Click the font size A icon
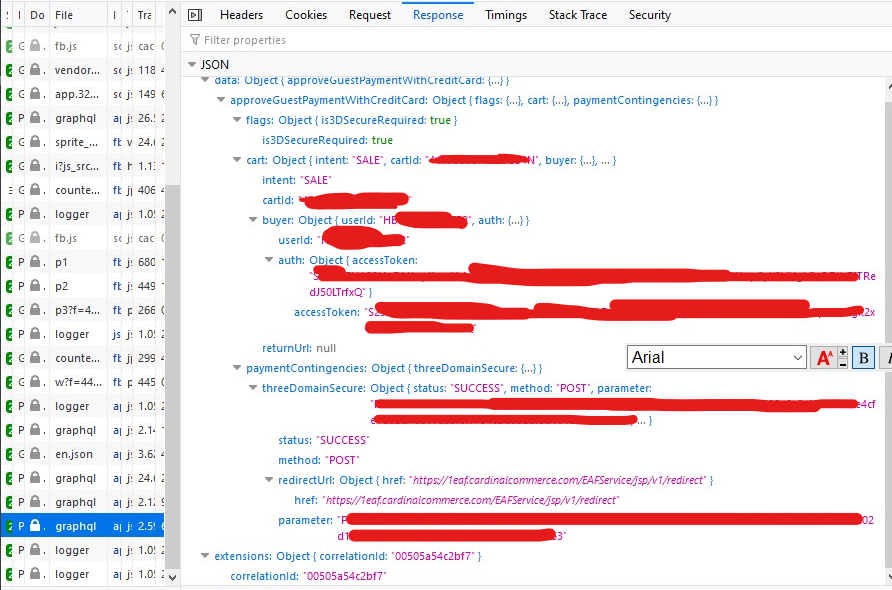 [x=824, y=358]
